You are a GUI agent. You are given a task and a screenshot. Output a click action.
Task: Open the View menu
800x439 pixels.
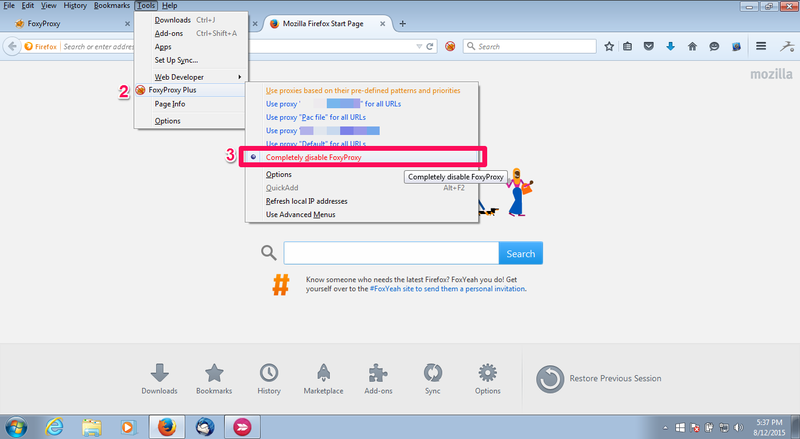pos(48,6)
